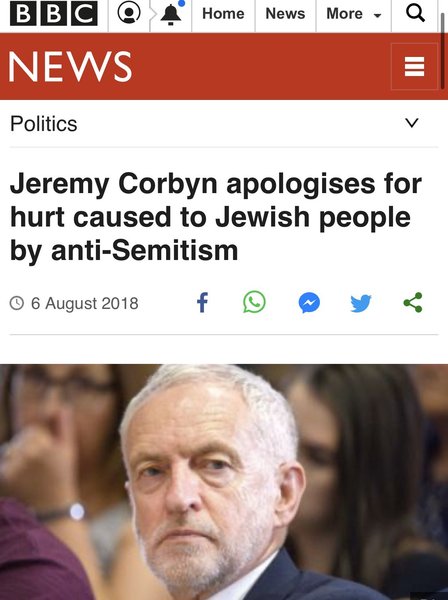The width and height of the screenshot is (448, 600).
Task: Share article on Facebook
Action: (x=202, y=303)
